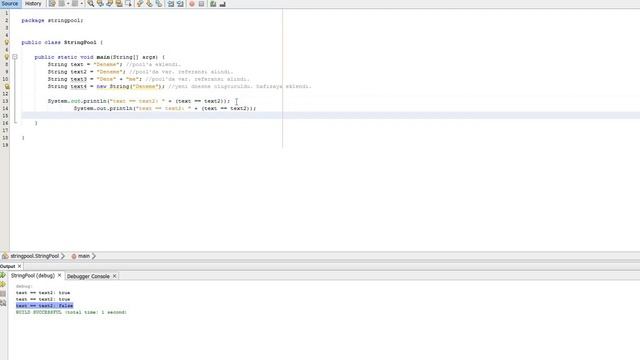Click the 'String text4 = new String' line
640x360 pixels.
pos(180,86)
